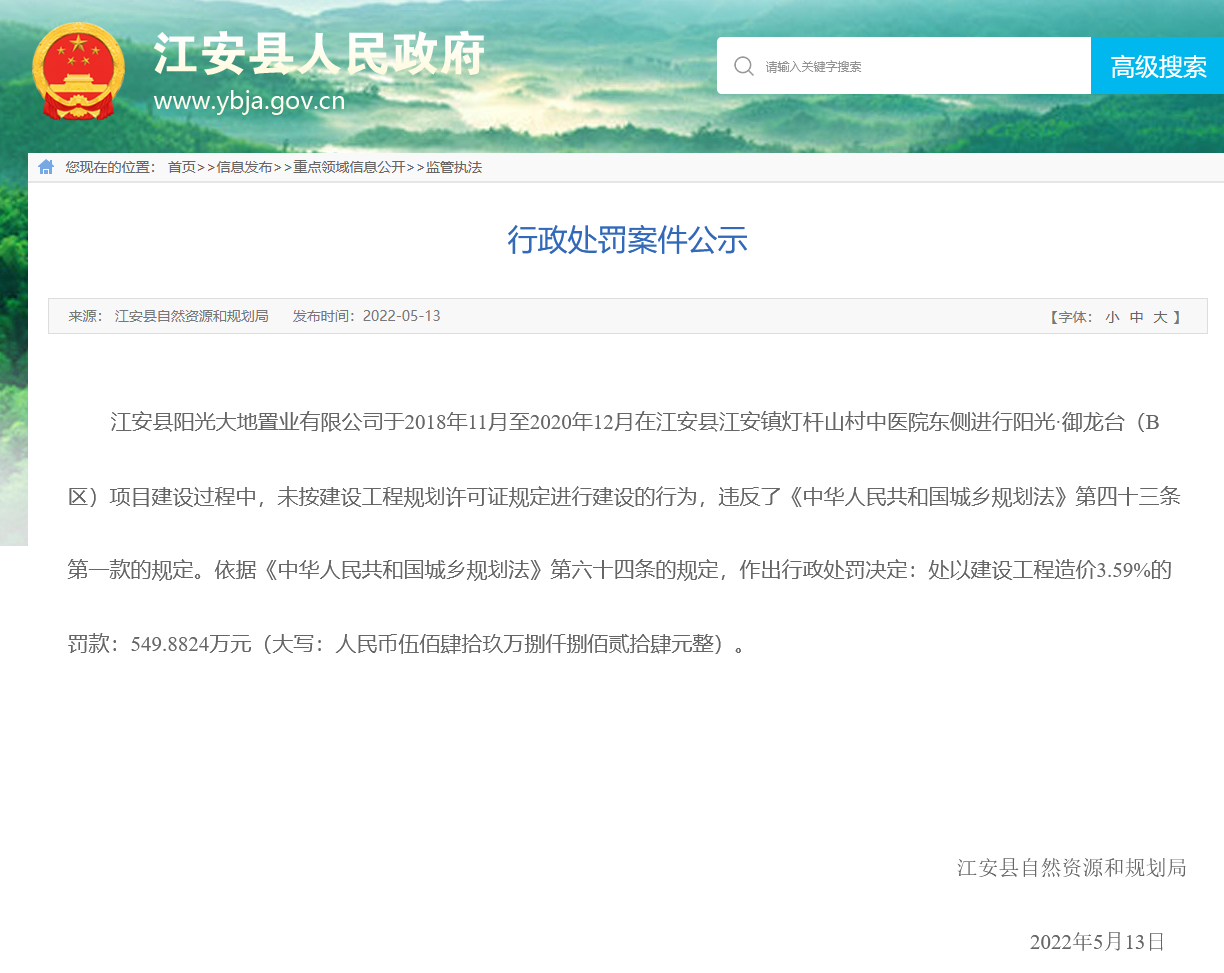Click the bureau signature at article bottom
The height and width of the screenshot is (973, 1224).
(1071, 868)
